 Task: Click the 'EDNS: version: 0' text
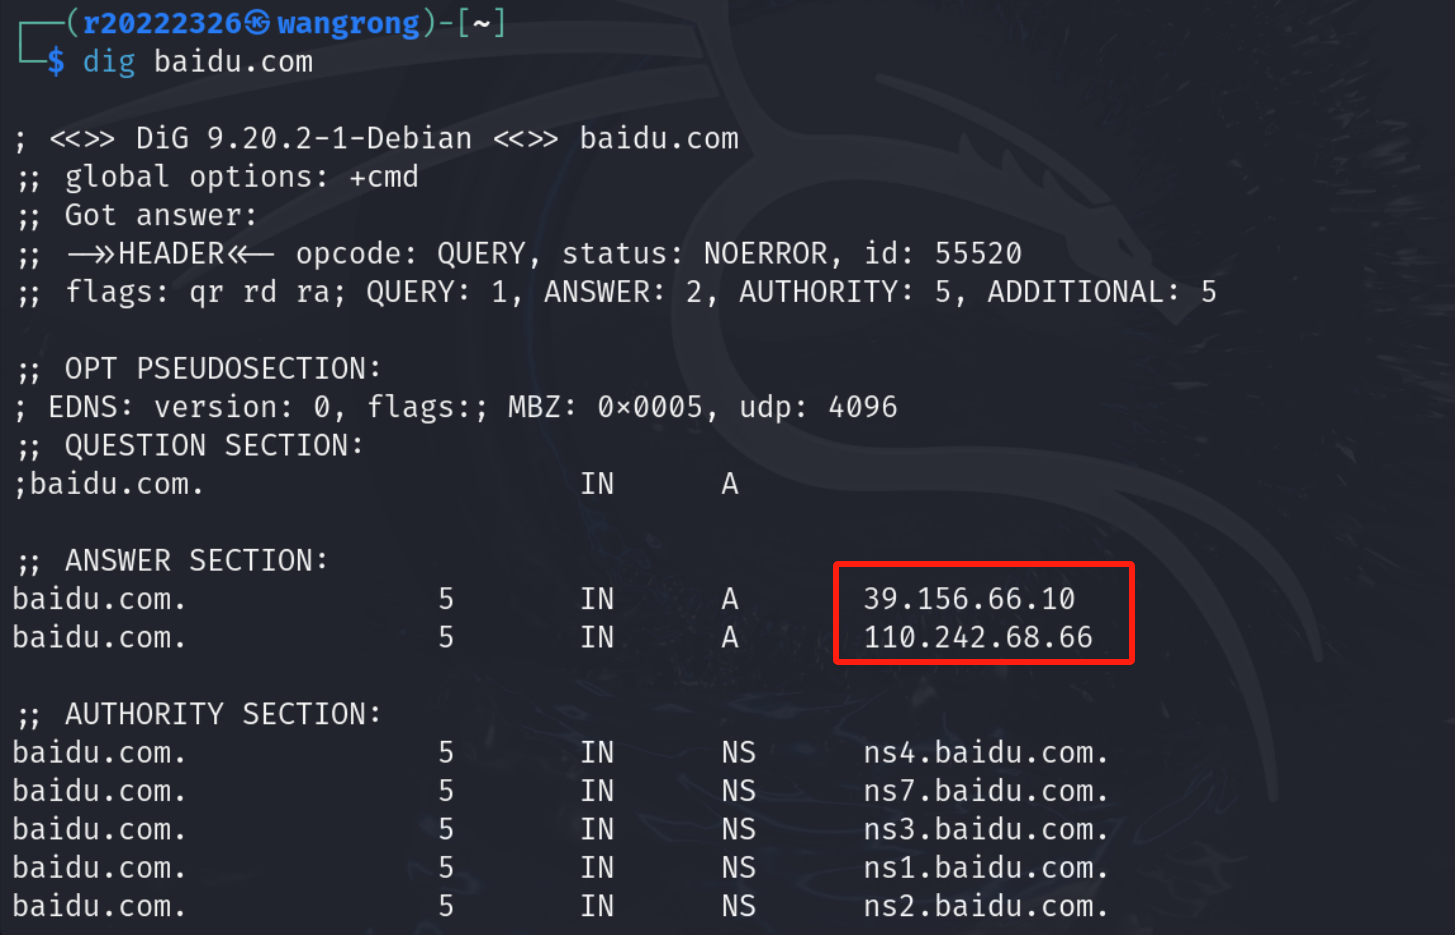tap(188, 407)
